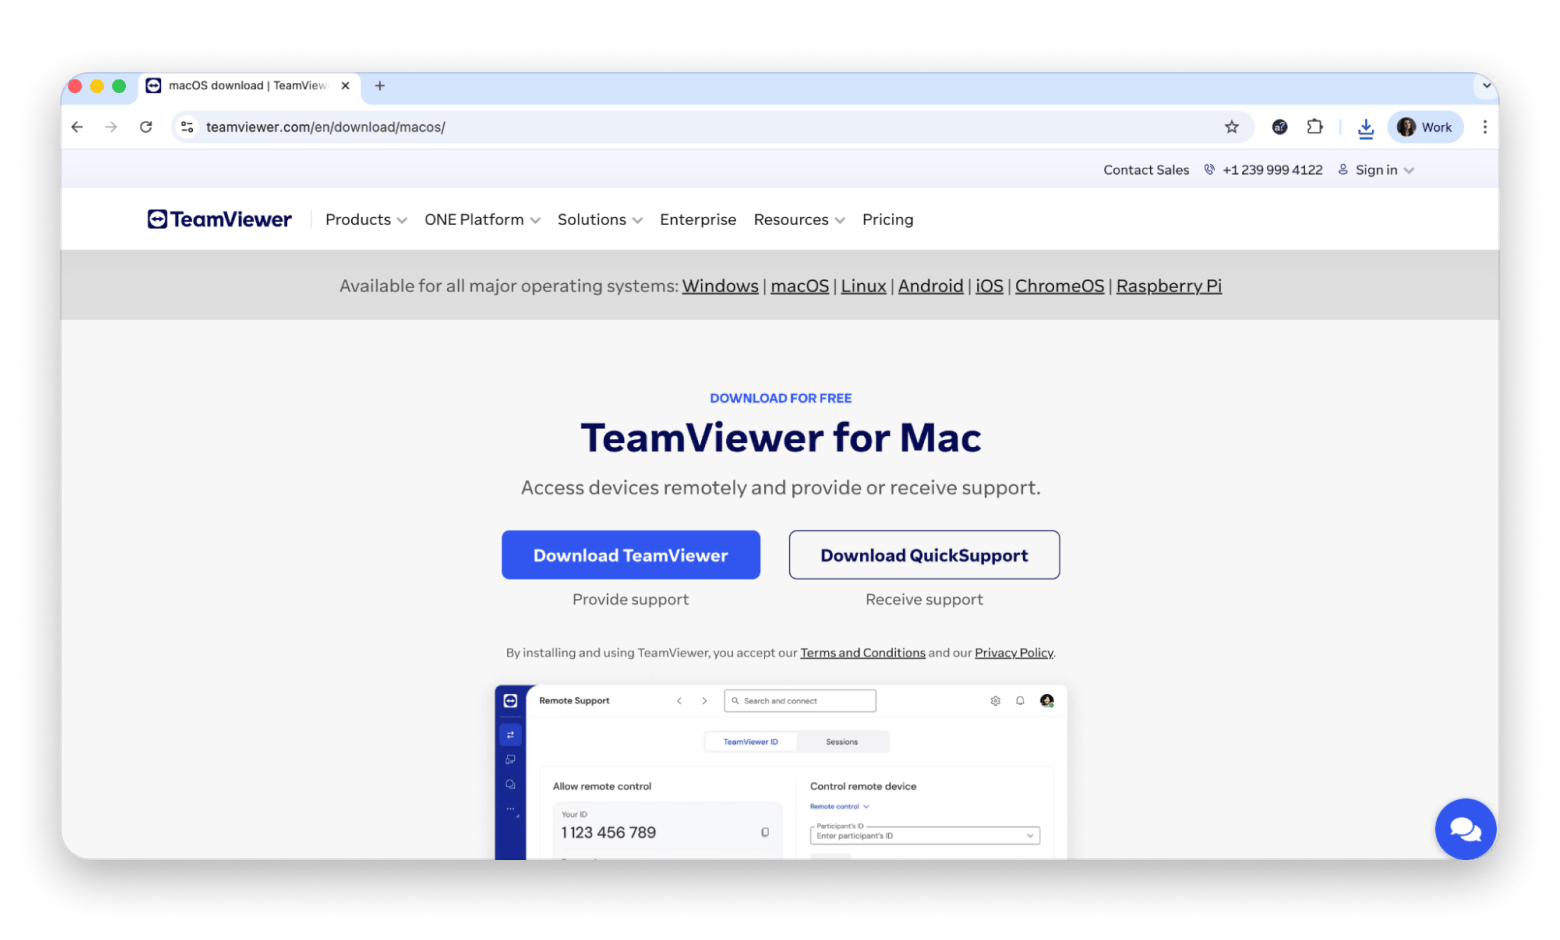Open the notification bell in the app preview

coord(1020,701)
